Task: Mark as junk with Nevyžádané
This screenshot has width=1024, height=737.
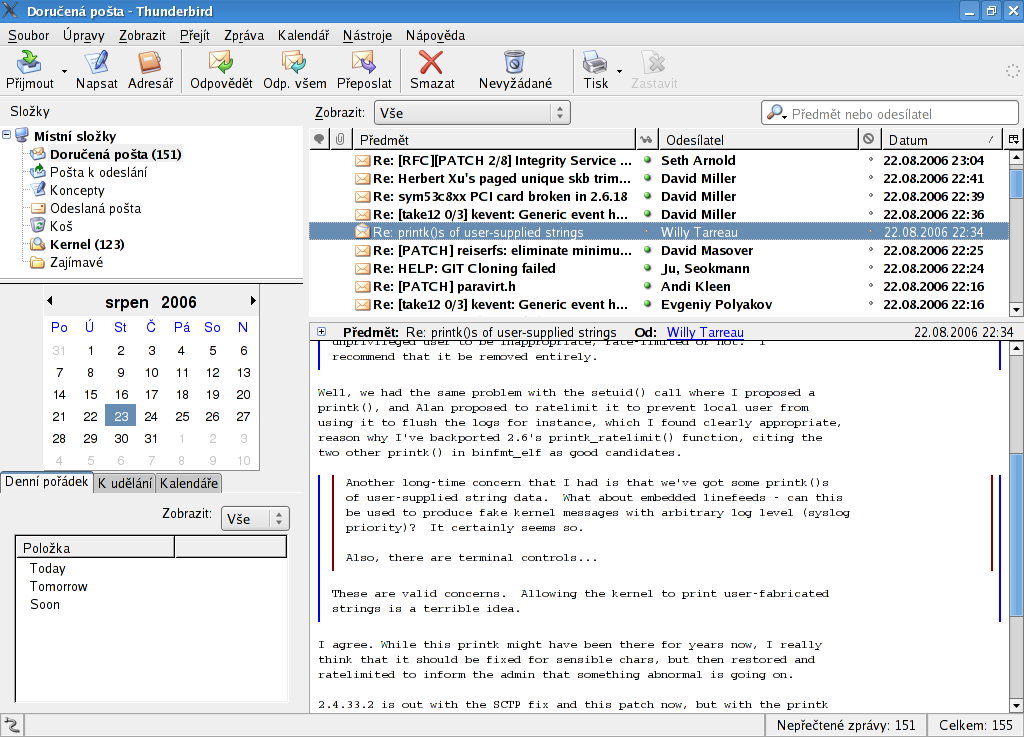Action: point(515,70)
